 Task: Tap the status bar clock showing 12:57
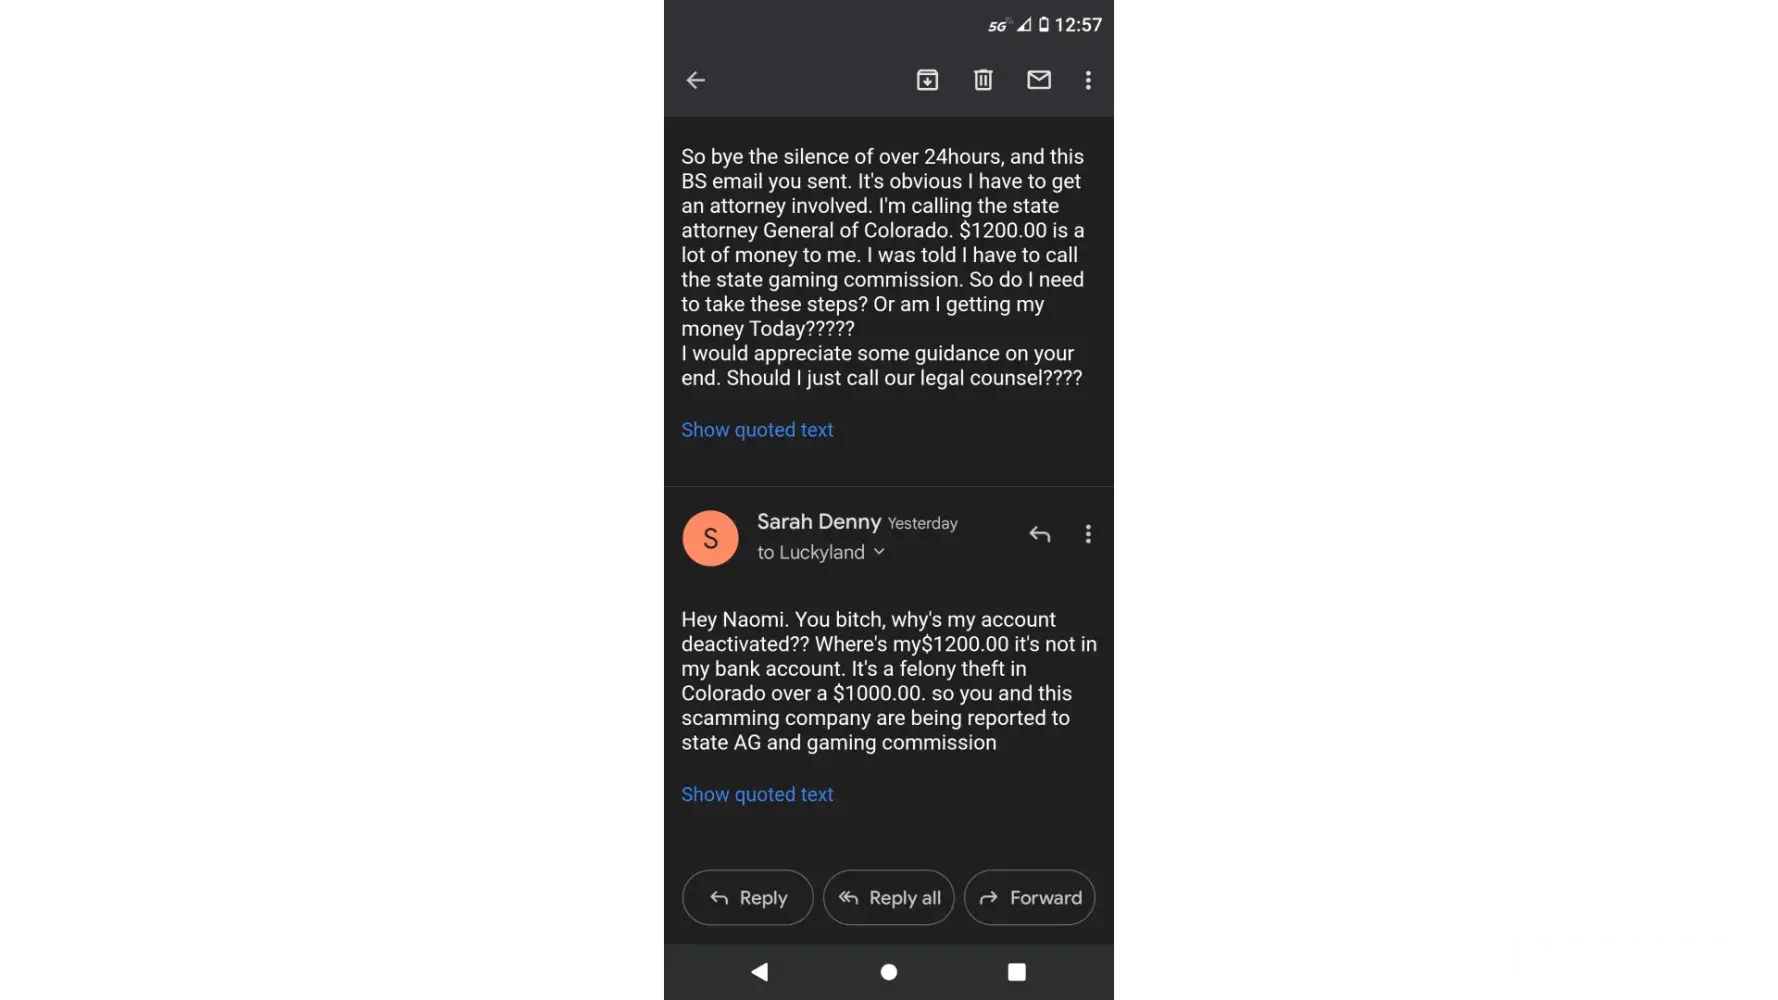point(1078,25)
